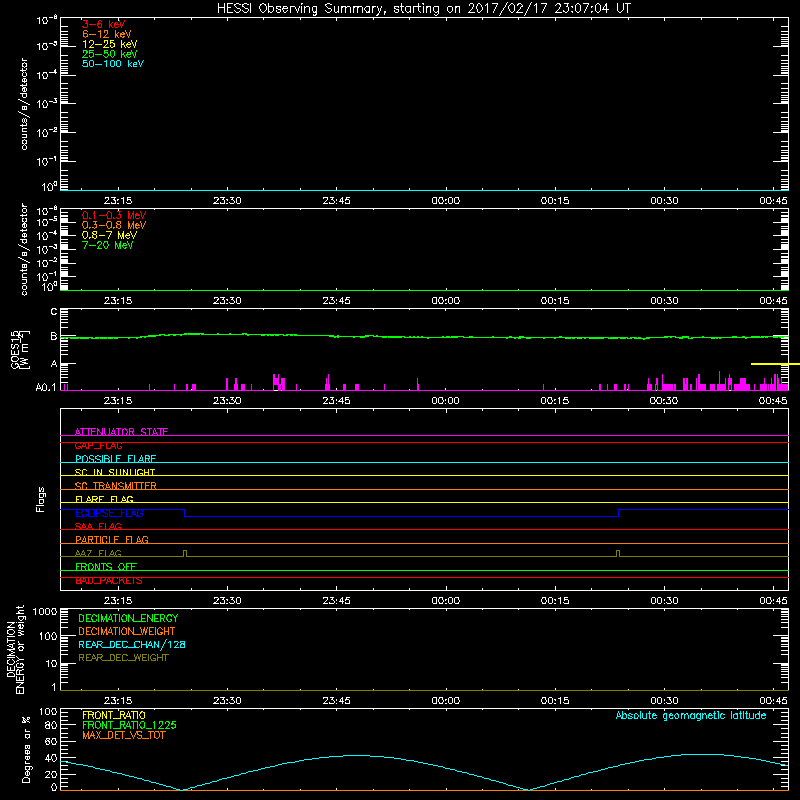This screenshot has height=800, width=800.
Task: Click the HESSI Observing Summary title text
Action: (424, 9)
